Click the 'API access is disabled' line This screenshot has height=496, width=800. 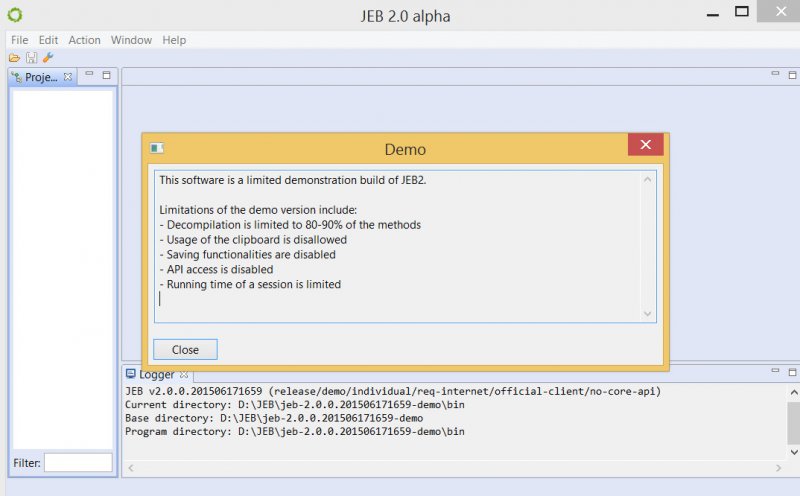point(216,269)
